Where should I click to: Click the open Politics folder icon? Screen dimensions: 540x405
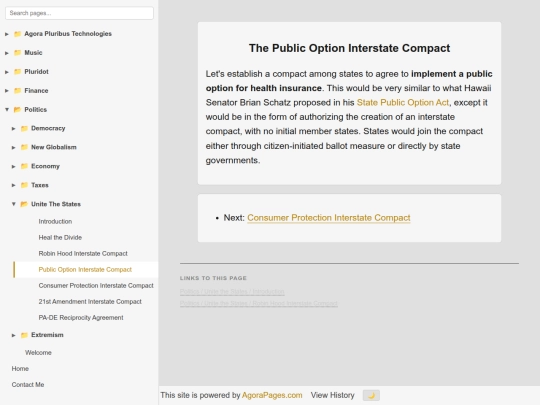pyautogui.click(x=17, y=110)
